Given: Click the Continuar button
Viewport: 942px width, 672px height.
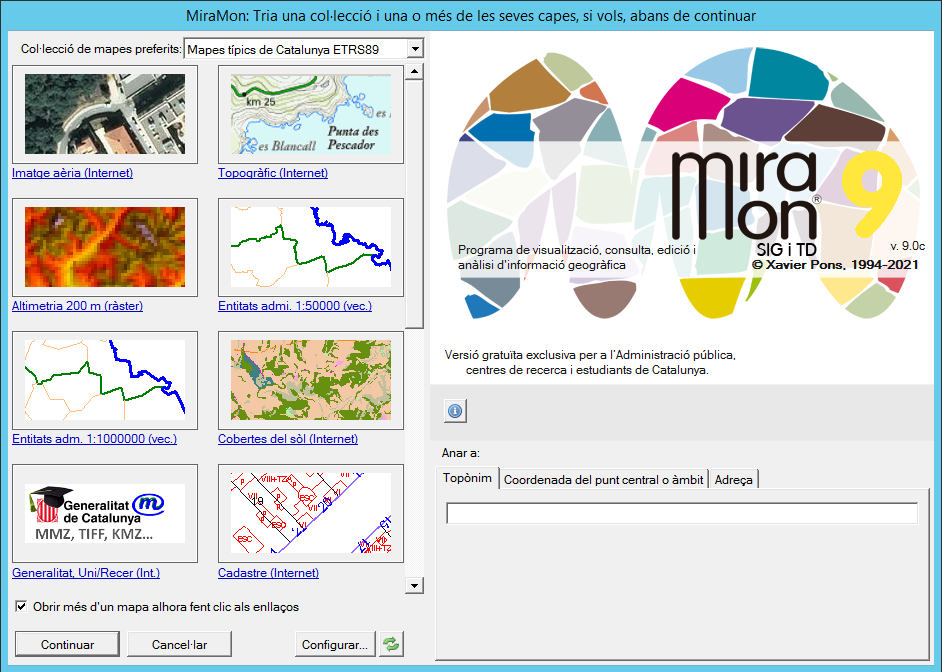Looking at the screenshot, I should coord(67,644).
